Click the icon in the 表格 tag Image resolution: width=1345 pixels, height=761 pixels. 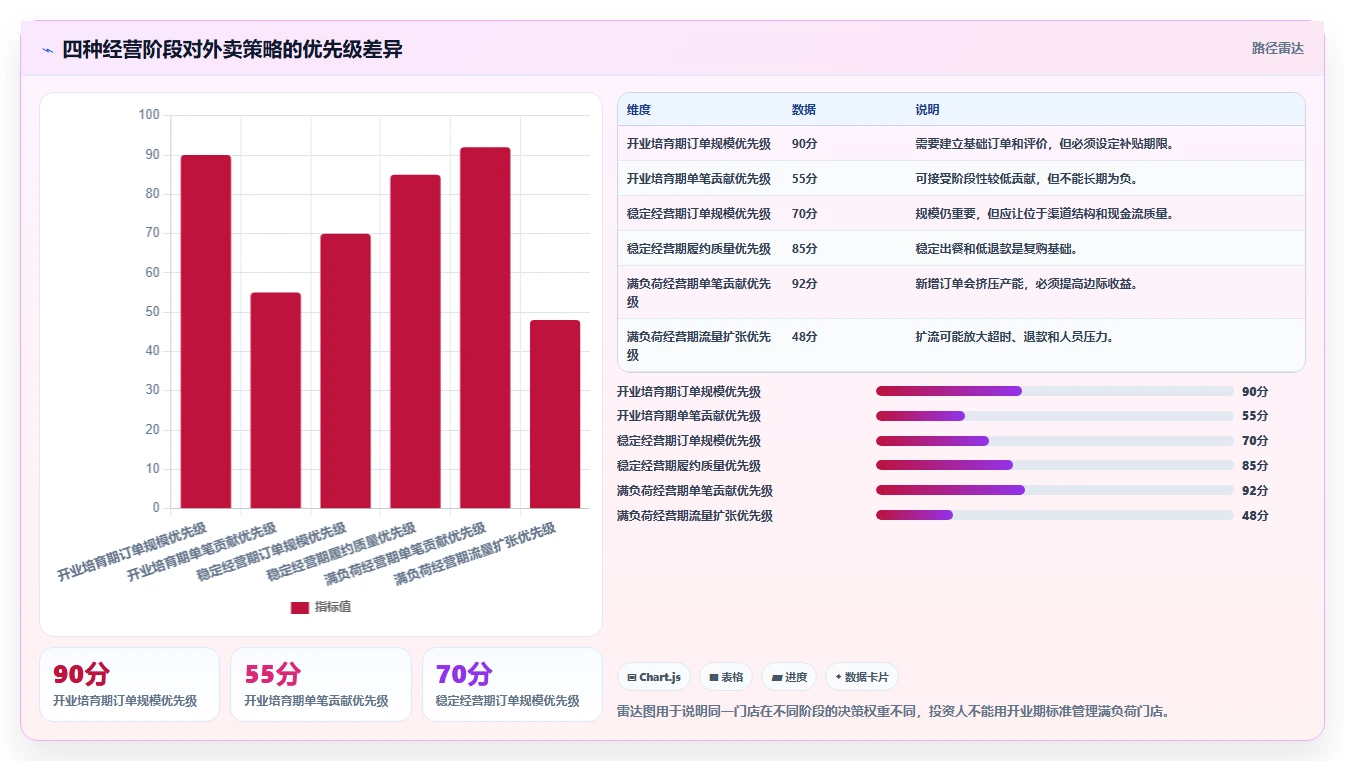[x=714, y=677]
